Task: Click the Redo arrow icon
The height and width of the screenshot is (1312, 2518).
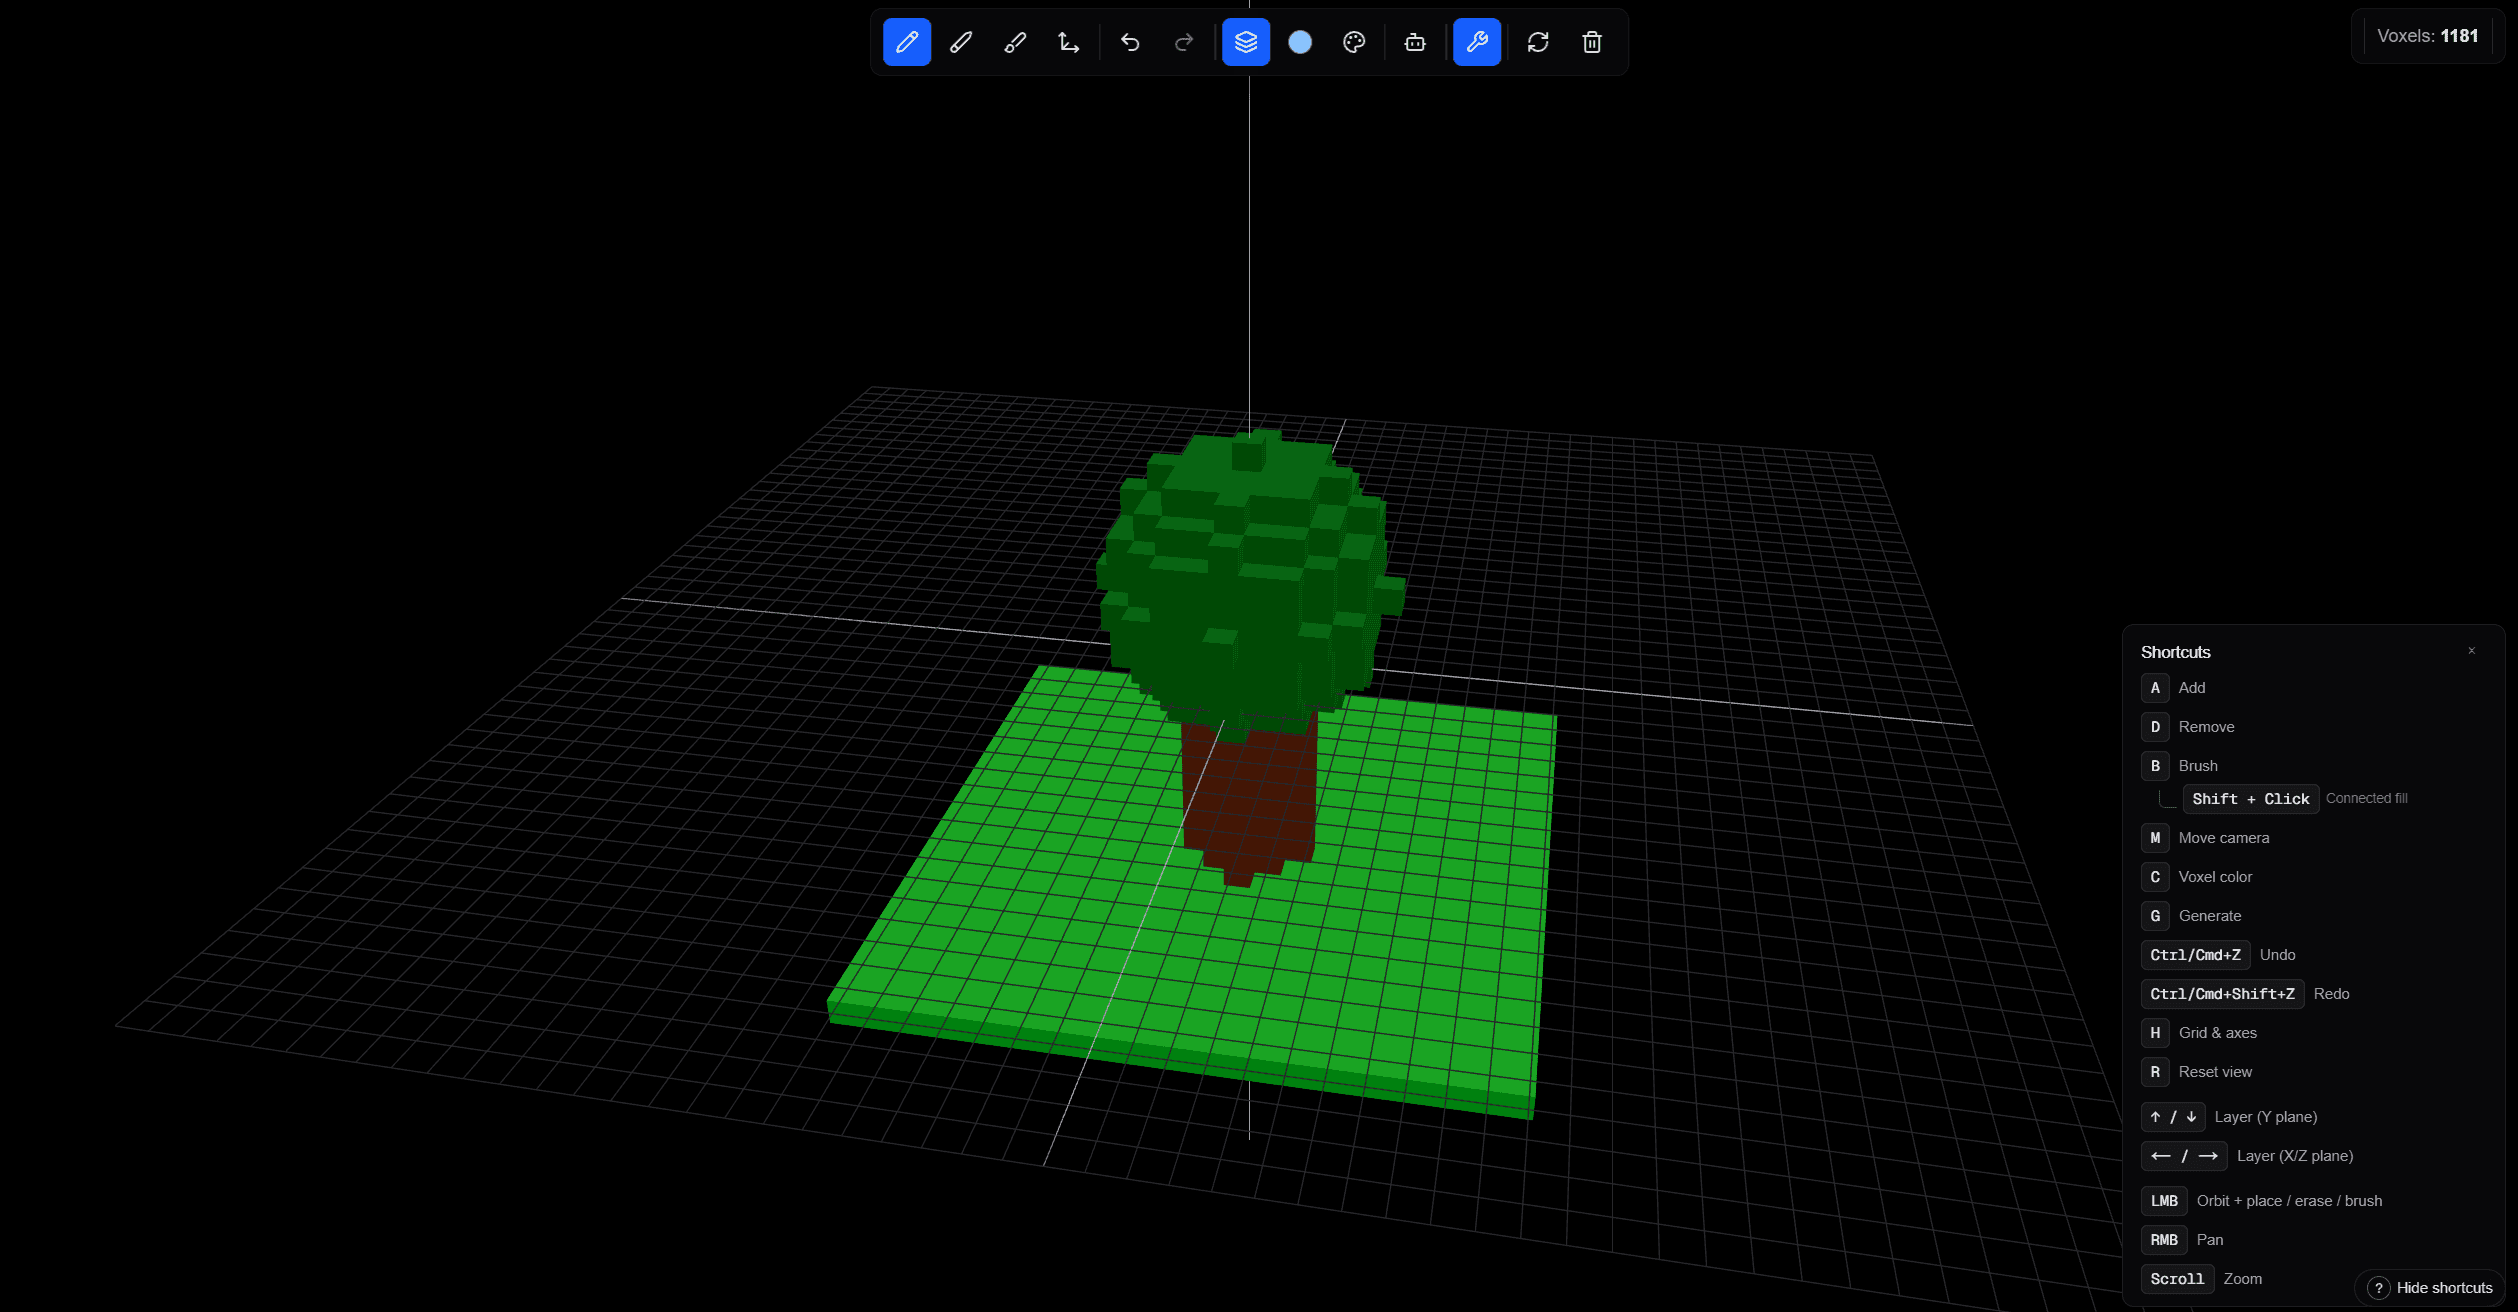Action: (x=1183, y=42)
